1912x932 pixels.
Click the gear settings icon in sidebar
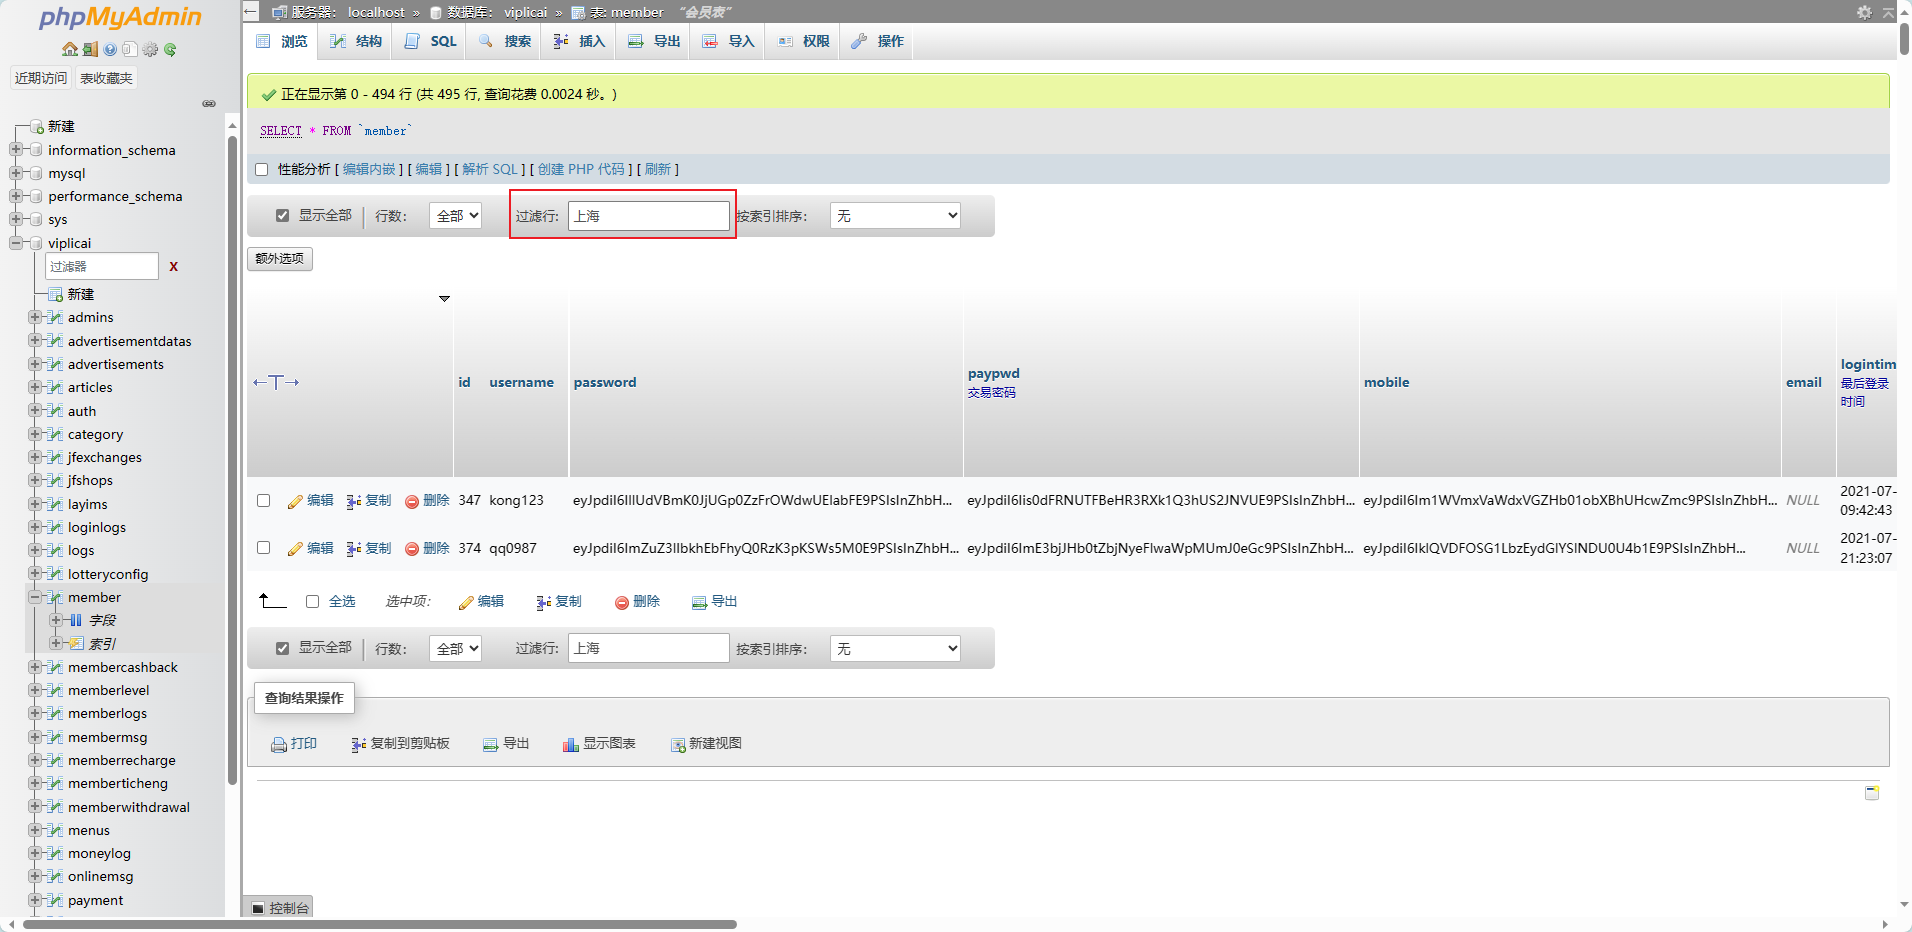coord(150,49)
